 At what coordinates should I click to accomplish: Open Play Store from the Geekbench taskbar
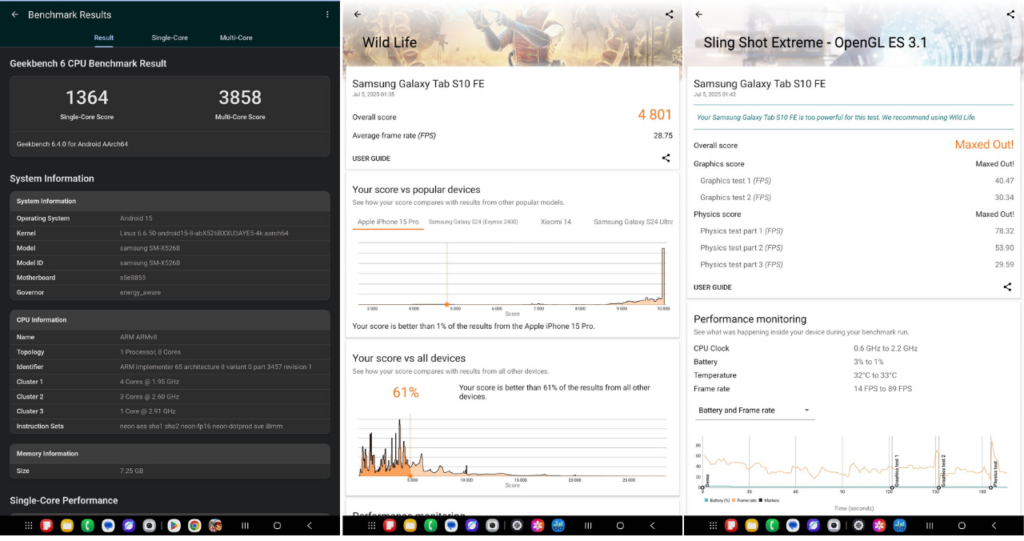pos(173,525)
